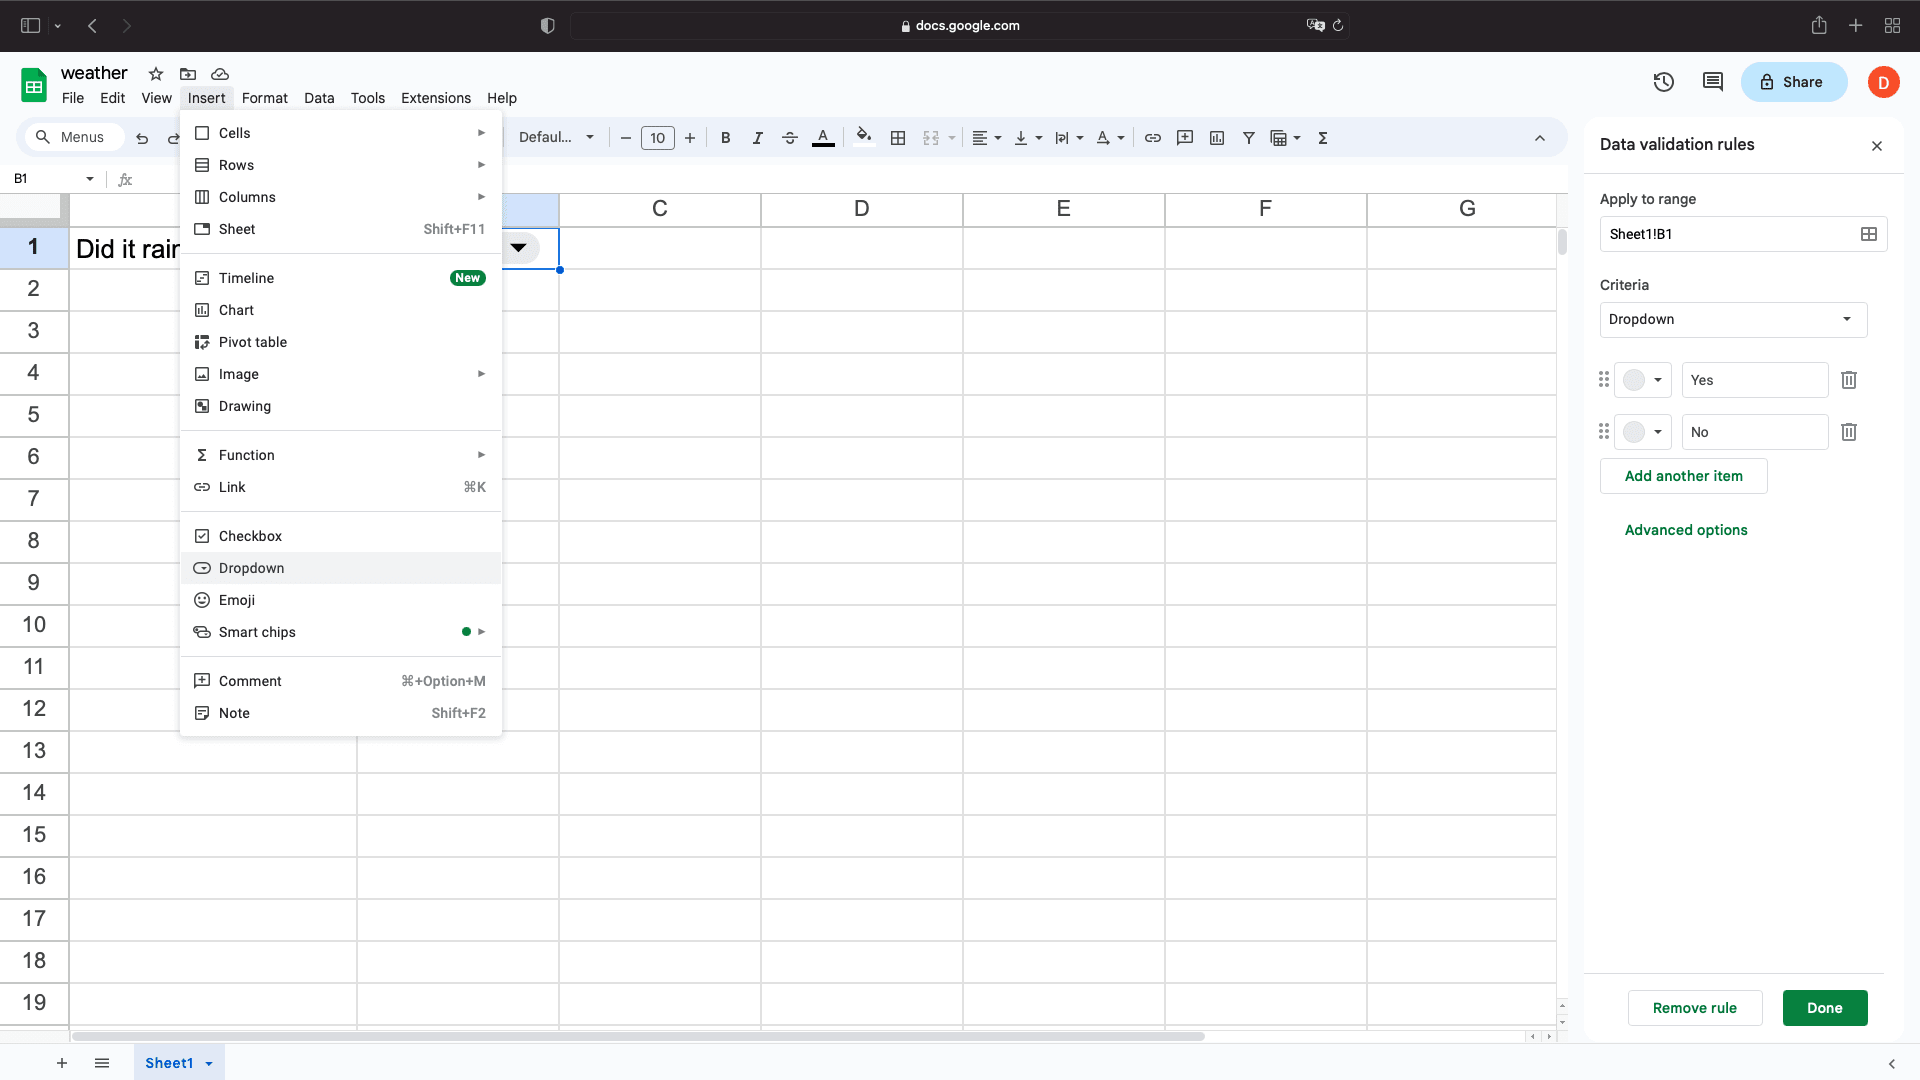Open the Criteria dropdown selector
Viewport: 1920px width, 1080px height.
pyautogui.click(x=1733, y=320)
